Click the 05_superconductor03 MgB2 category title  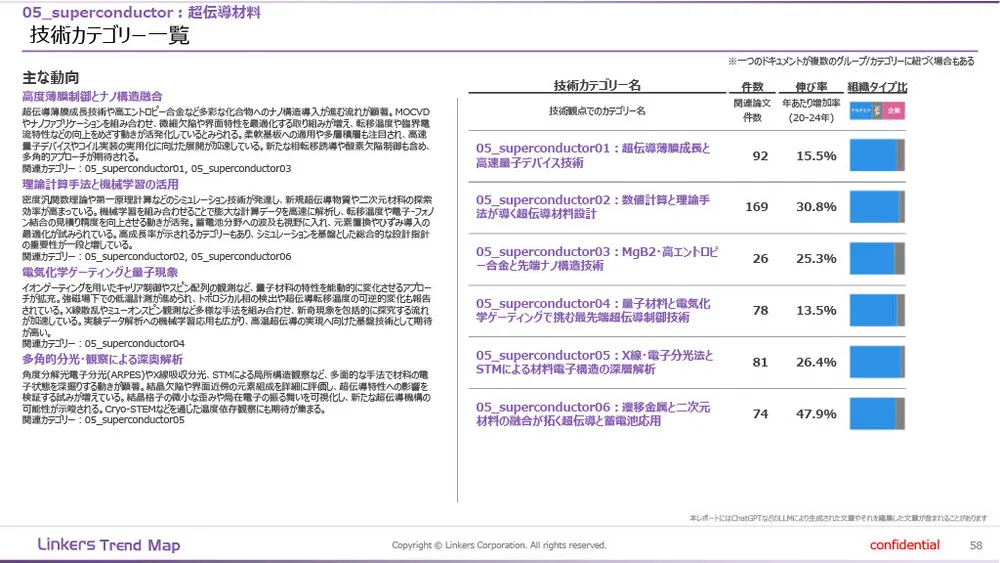tap(597, 258)
